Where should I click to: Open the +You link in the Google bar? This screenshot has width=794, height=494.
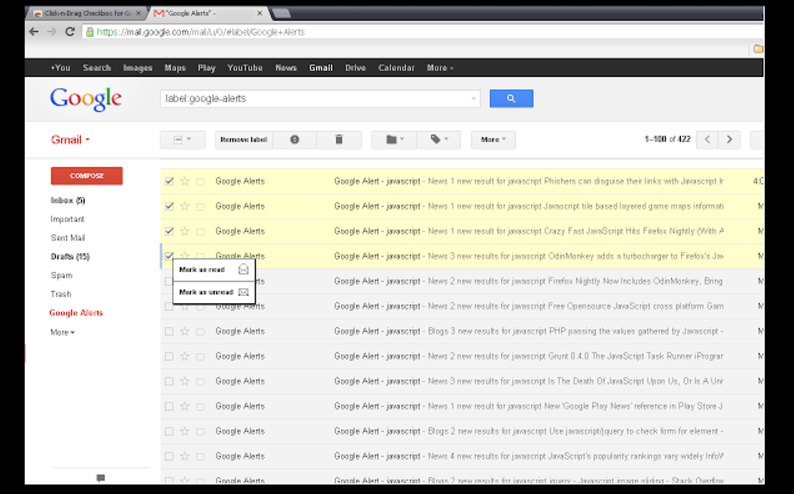pyautogui.click(x=60, y=68)
